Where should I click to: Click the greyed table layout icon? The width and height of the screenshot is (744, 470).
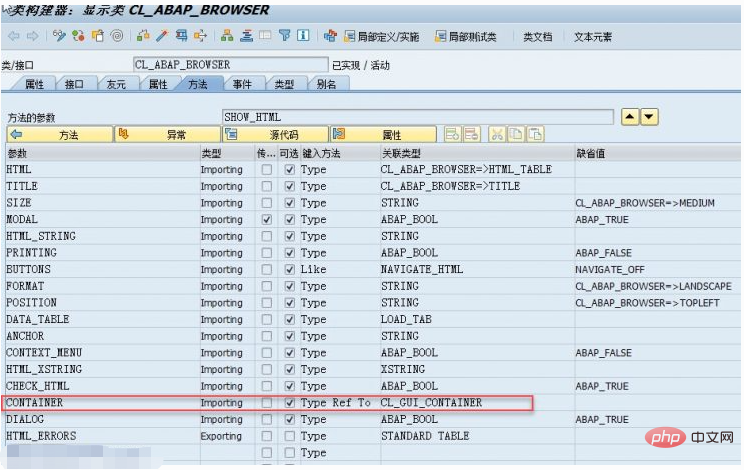coord(265,36)
